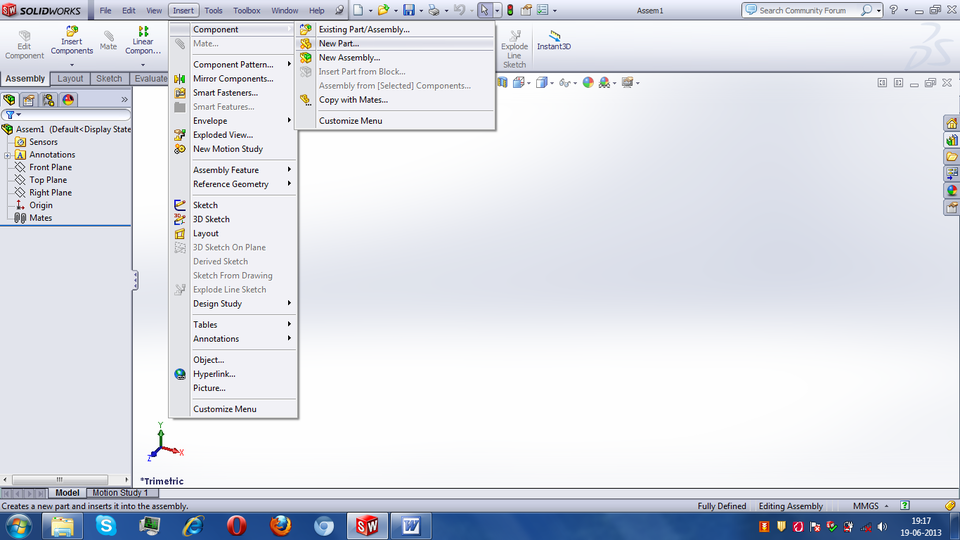Click the Save floppy disk icon
The image size is (960, 540).
[x=409, y=10]
